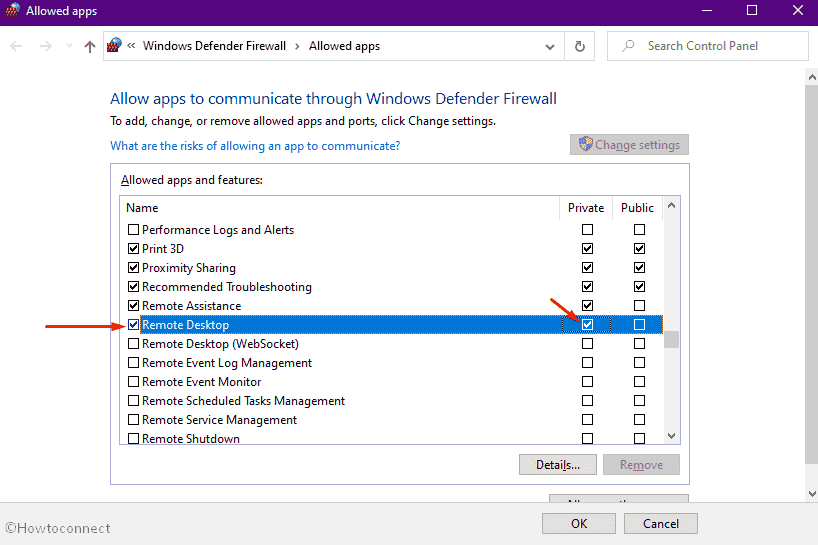Click the Name column header
Screen dimensions: 818x545
coord(340,208)
